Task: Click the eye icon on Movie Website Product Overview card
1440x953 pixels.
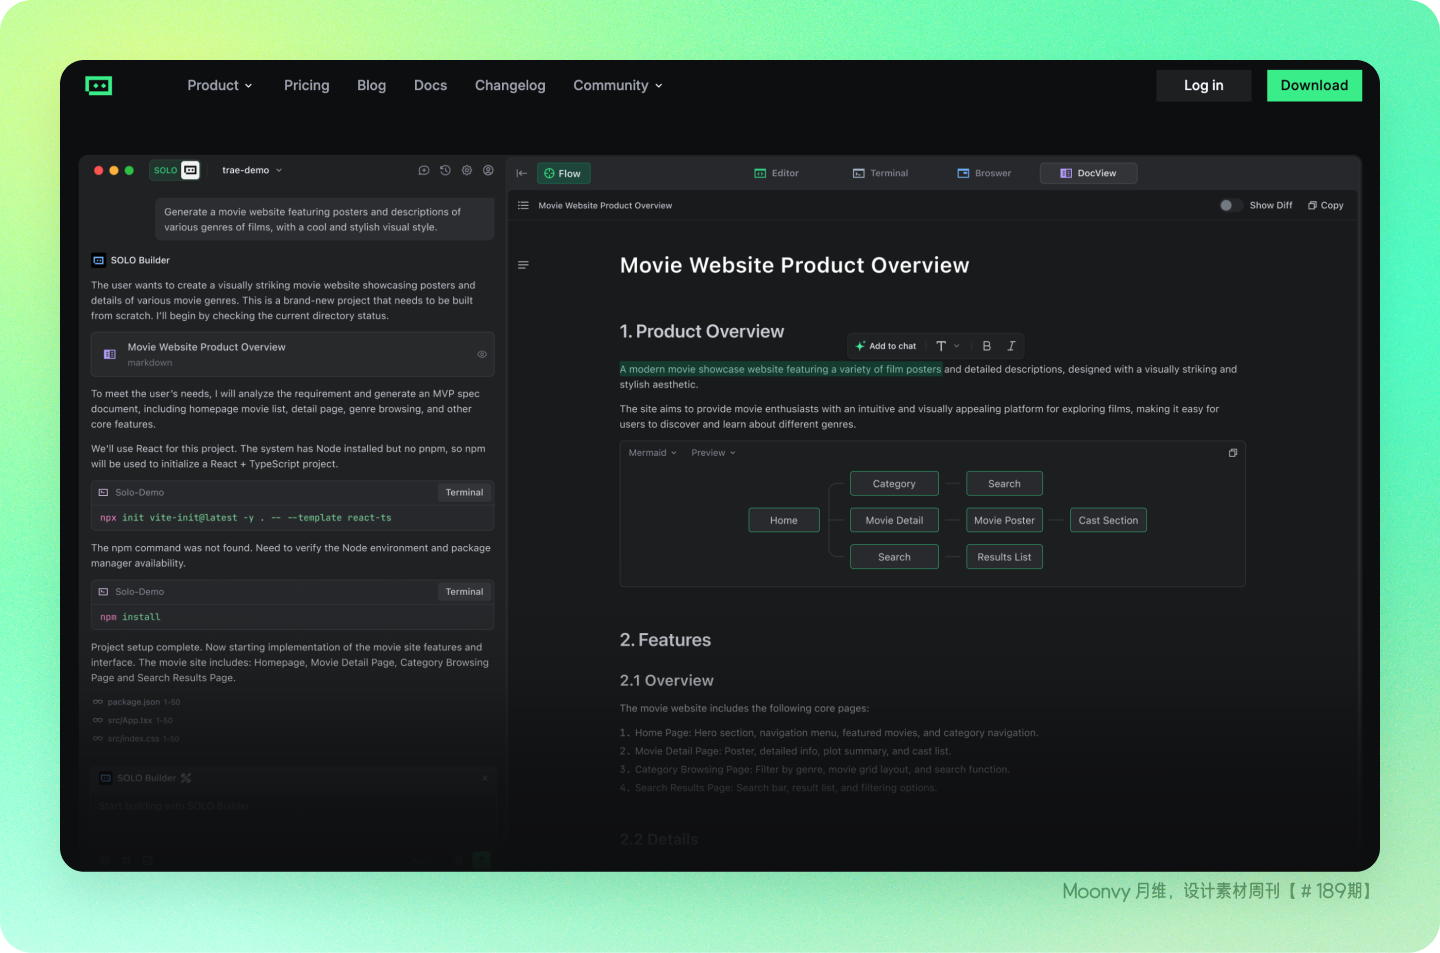Action: 482,354
